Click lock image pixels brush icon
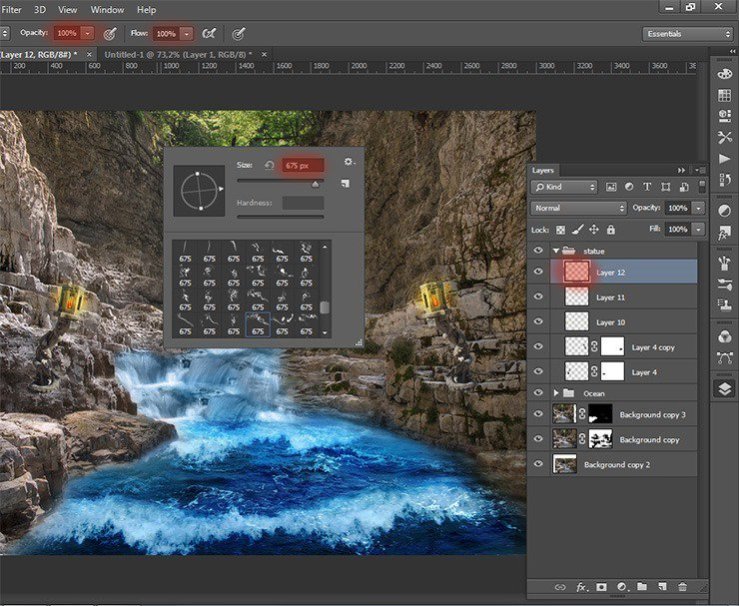Viewport: 739px width, 606px height. click(577, 230)
